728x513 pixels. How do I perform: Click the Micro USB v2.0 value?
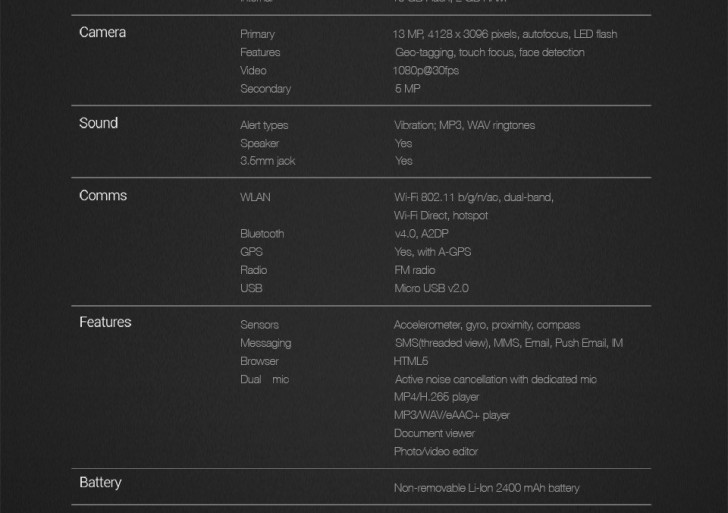pos(431,288)
